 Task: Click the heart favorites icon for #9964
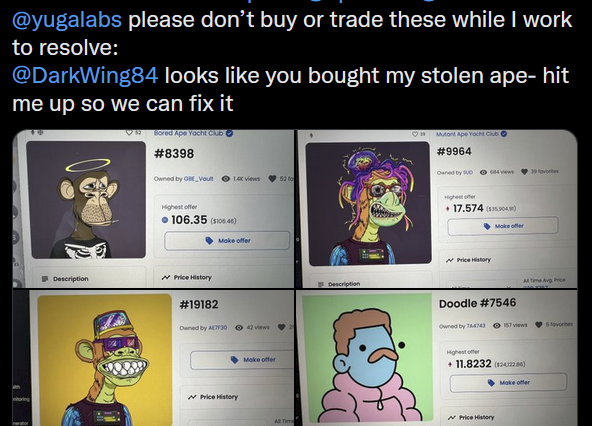(524, 171)
